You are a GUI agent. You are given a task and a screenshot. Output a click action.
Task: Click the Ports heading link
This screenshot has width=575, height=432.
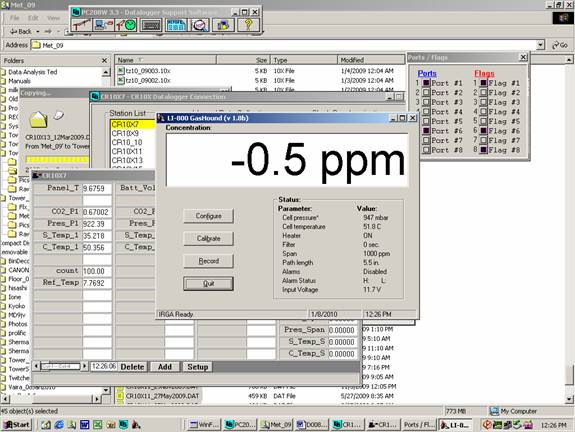click(x=427, y=73)
